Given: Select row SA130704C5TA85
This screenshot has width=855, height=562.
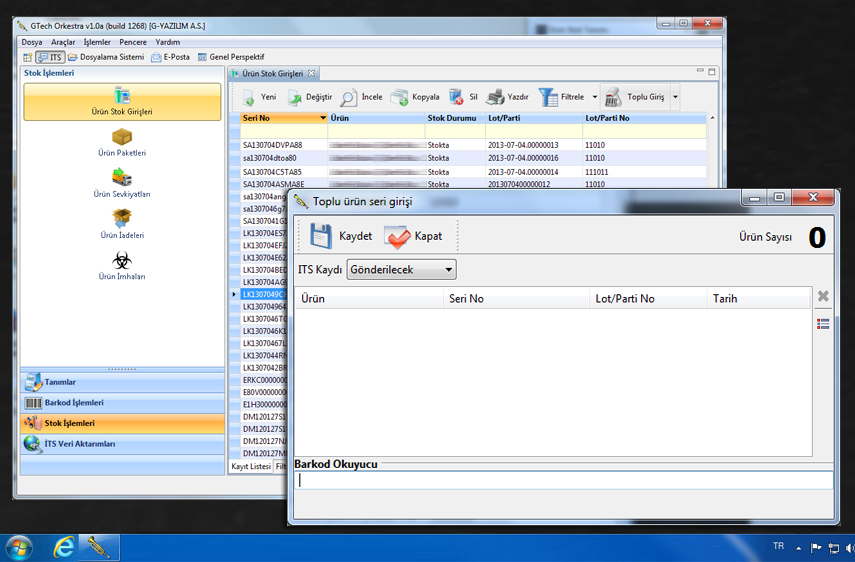Looking at the screenshot, I should (473, 172).
